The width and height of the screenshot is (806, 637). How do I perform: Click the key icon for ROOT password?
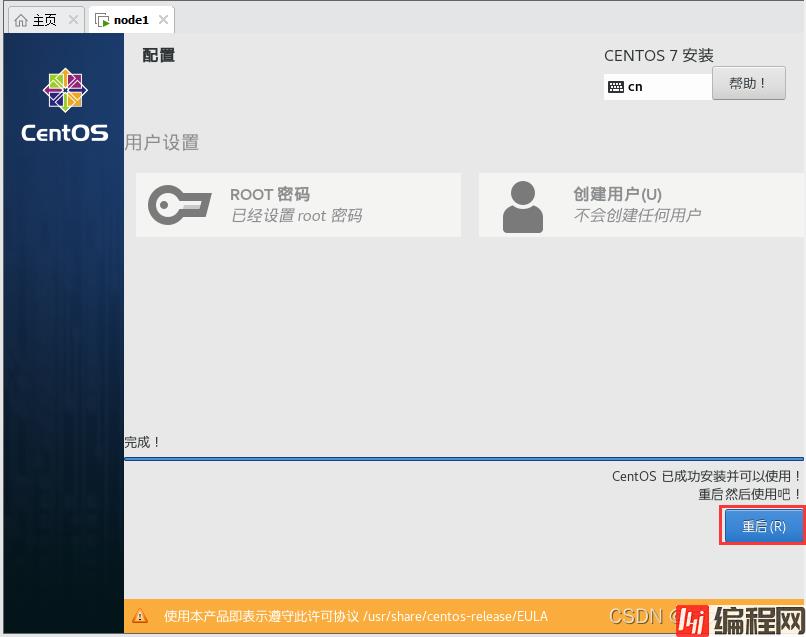click(180, 205)
